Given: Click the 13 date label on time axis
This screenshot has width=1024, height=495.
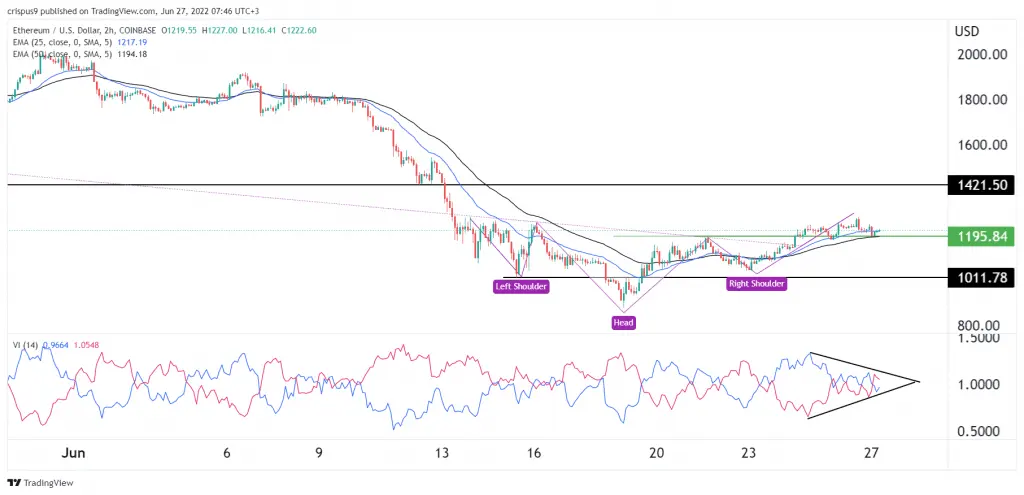Looking at the screenshot, I should point(443,453).
